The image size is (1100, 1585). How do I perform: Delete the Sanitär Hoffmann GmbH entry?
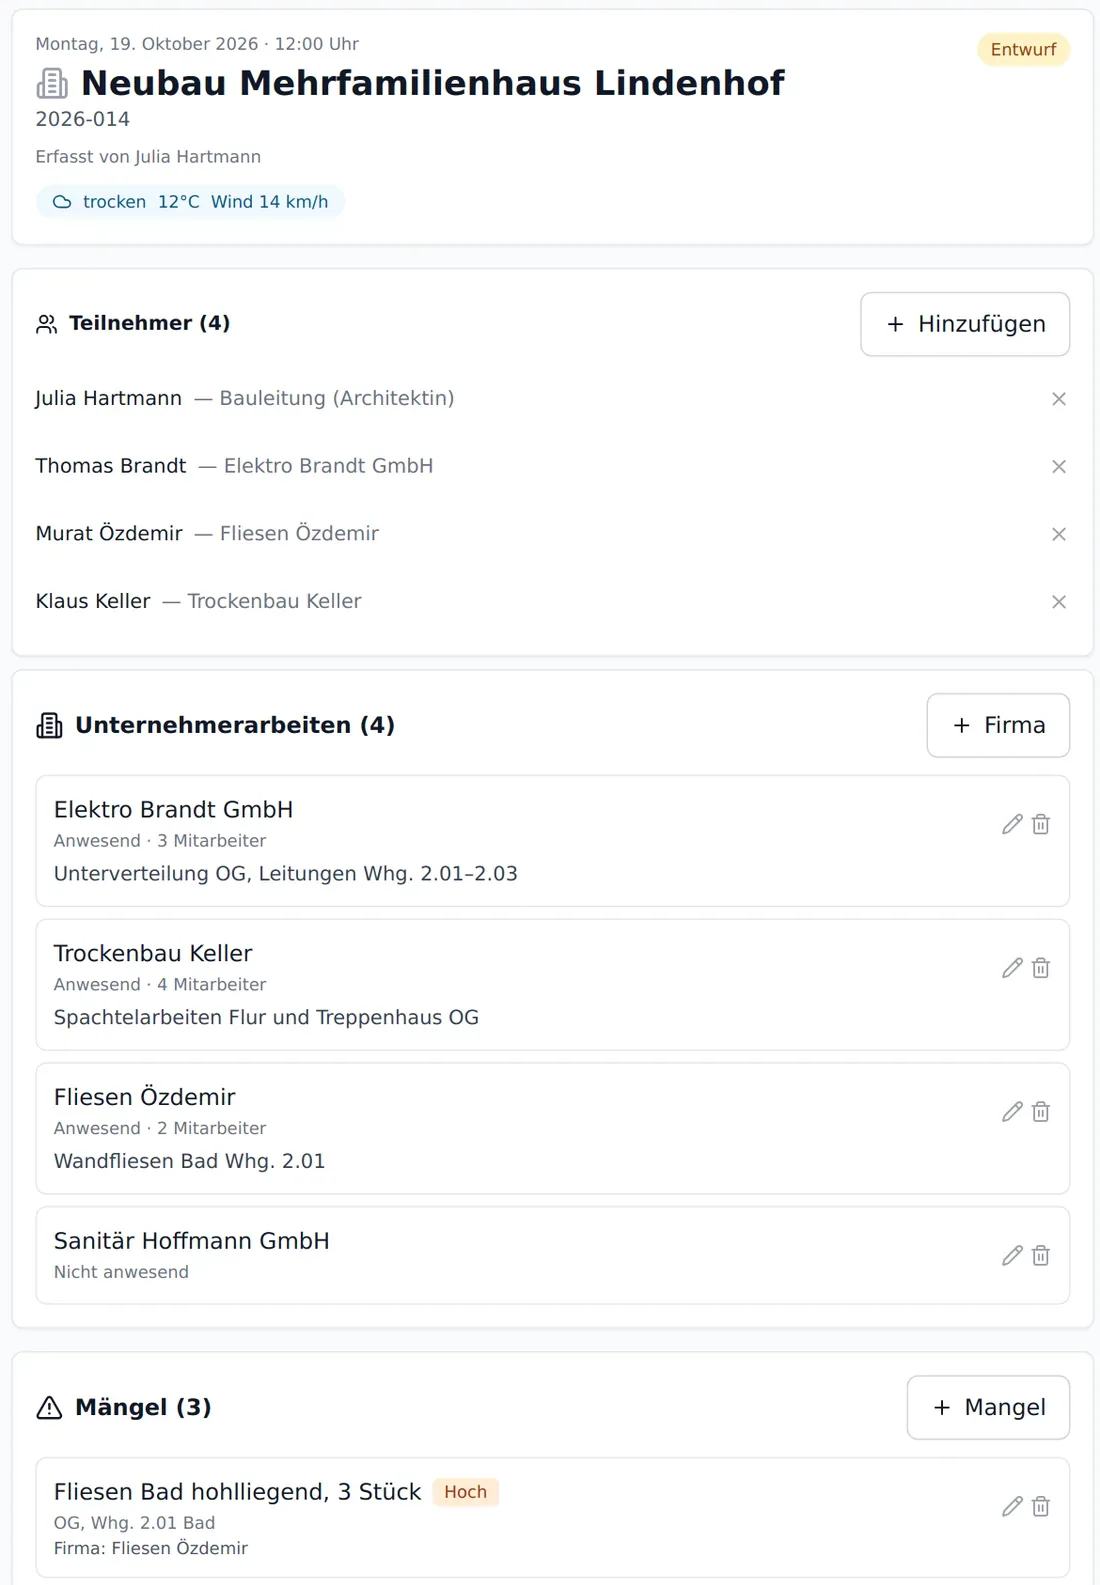pos(1041,1255)
